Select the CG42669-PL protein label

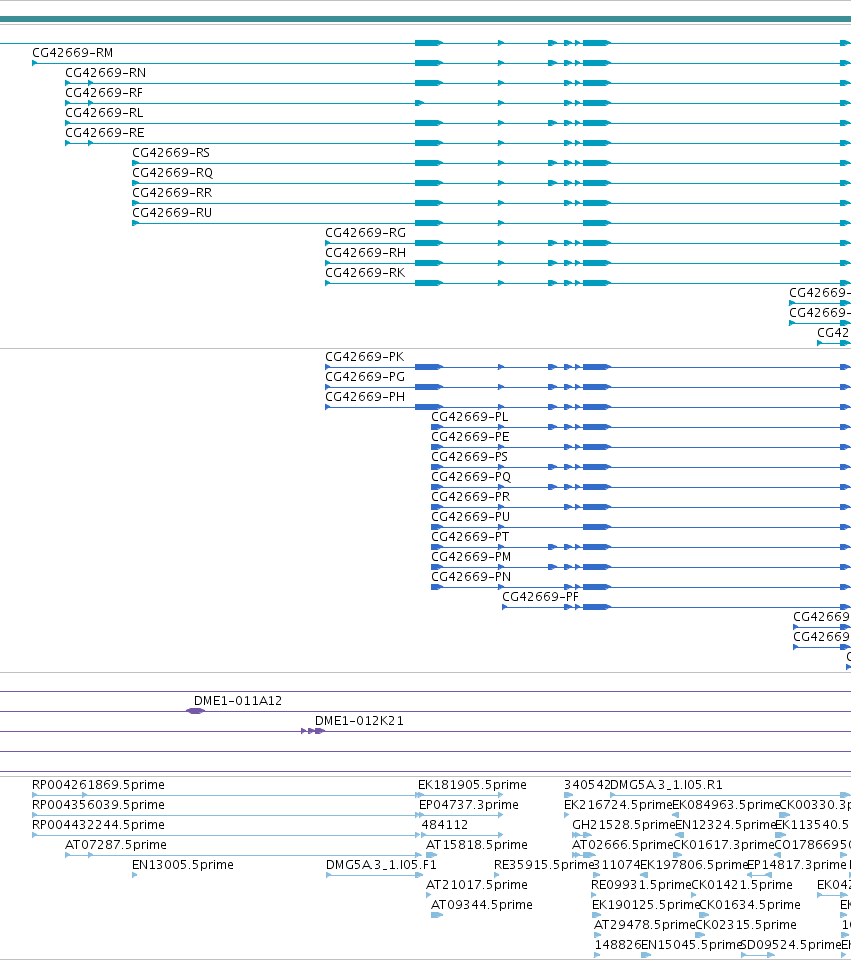tap(470, 417)
